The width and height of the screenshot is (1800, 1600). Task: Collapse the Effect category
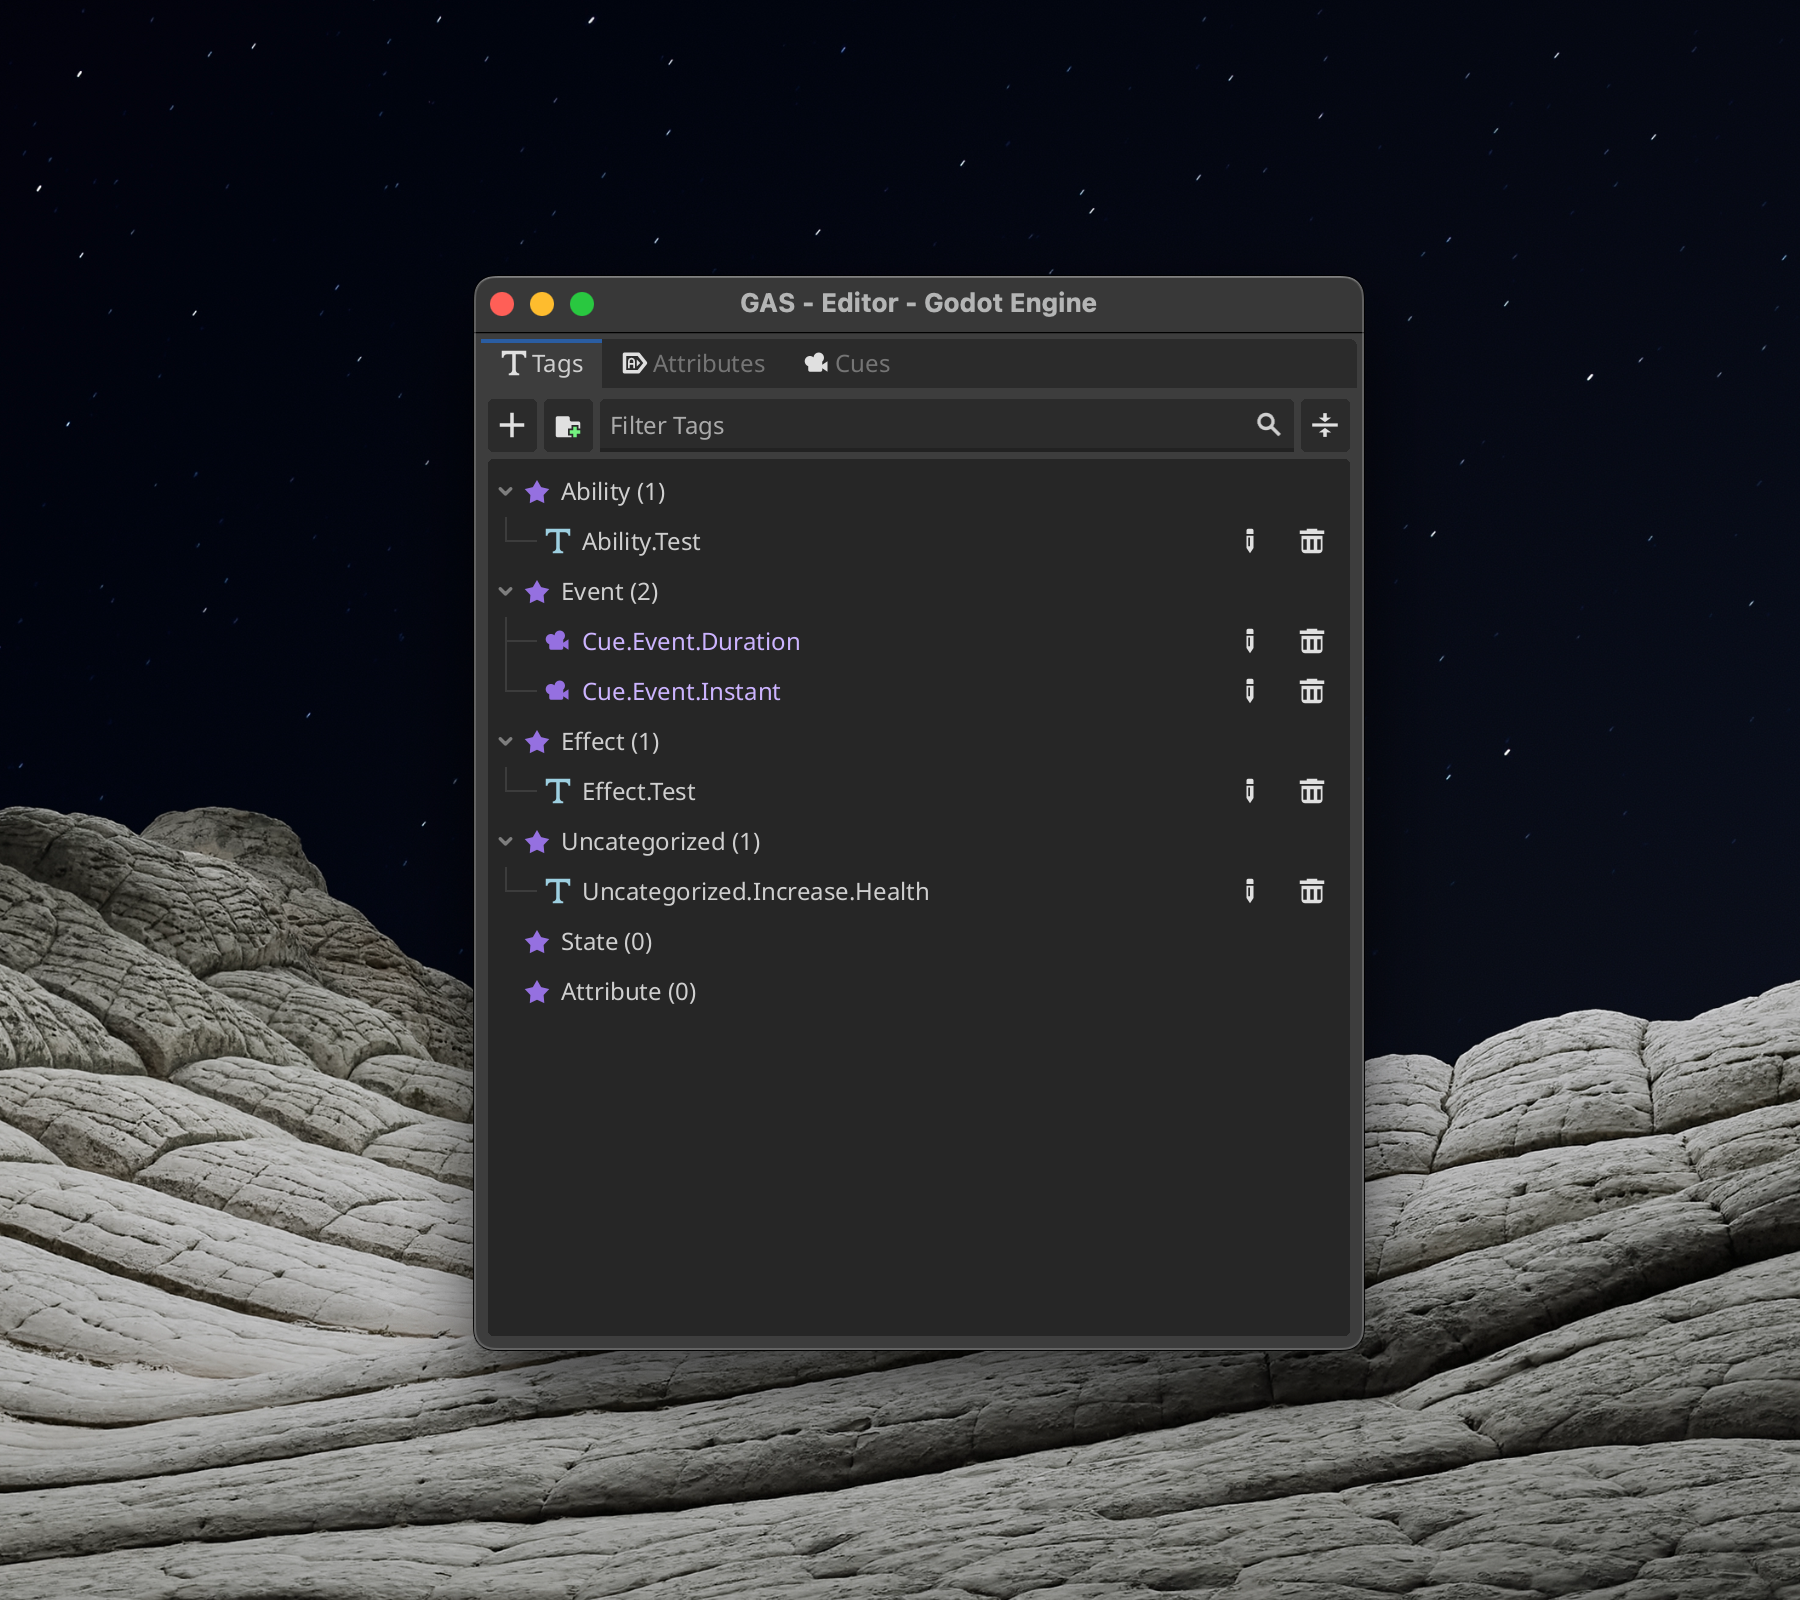(x=506, y=741)
